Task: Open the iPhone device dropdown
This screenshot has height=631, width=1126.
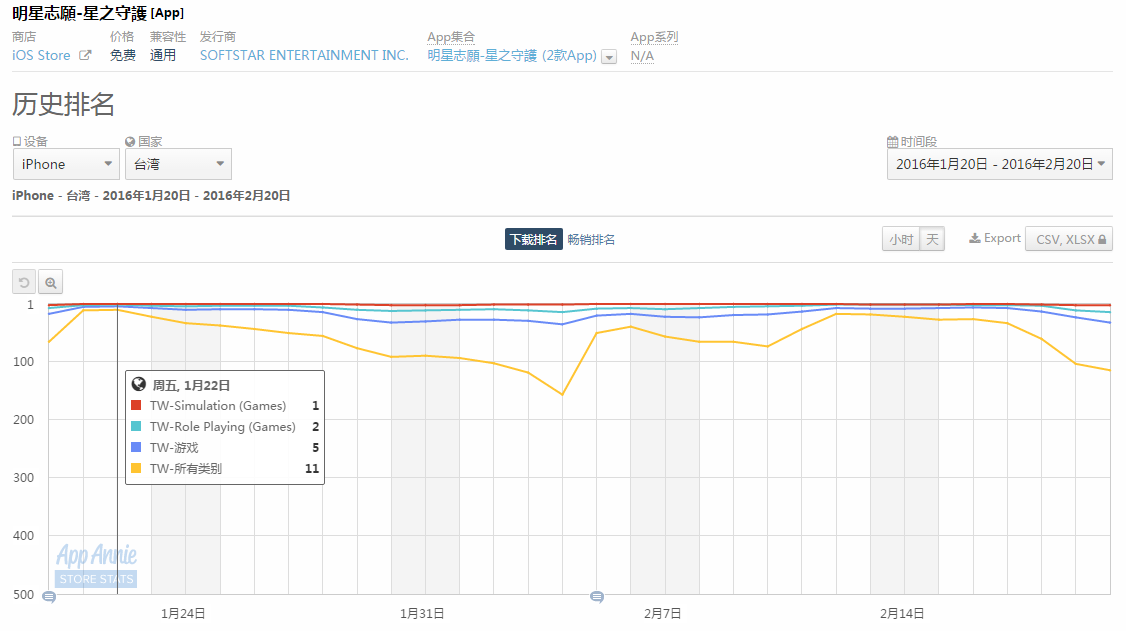Action: 66,164
